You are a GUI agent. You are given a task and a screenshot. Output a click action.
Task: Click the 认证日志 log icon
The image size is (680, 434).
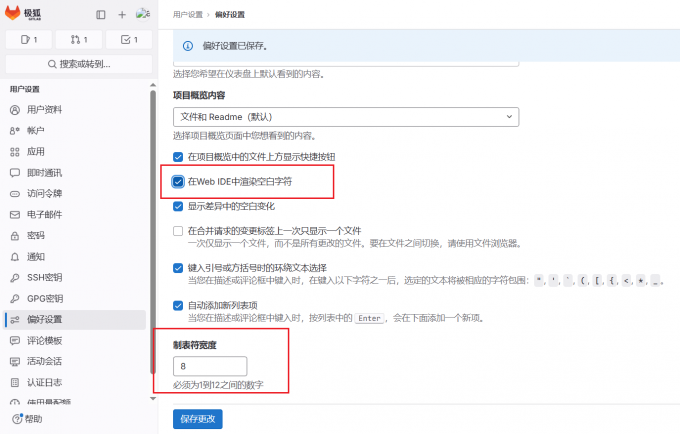coord(15,382)
